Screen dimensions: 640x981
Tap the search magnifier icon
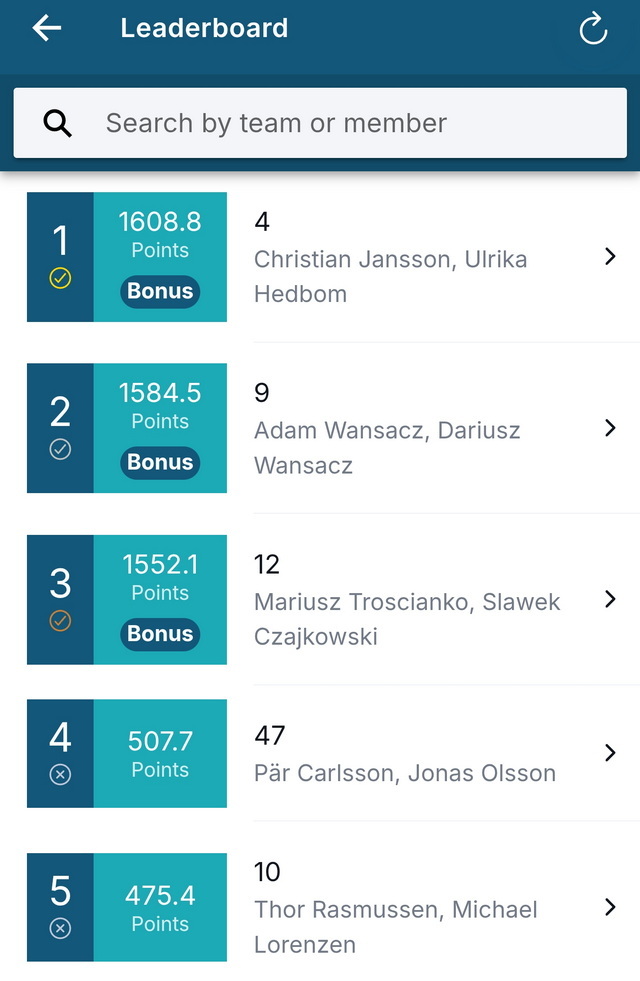pyautogui.click(x=58, y=123)
